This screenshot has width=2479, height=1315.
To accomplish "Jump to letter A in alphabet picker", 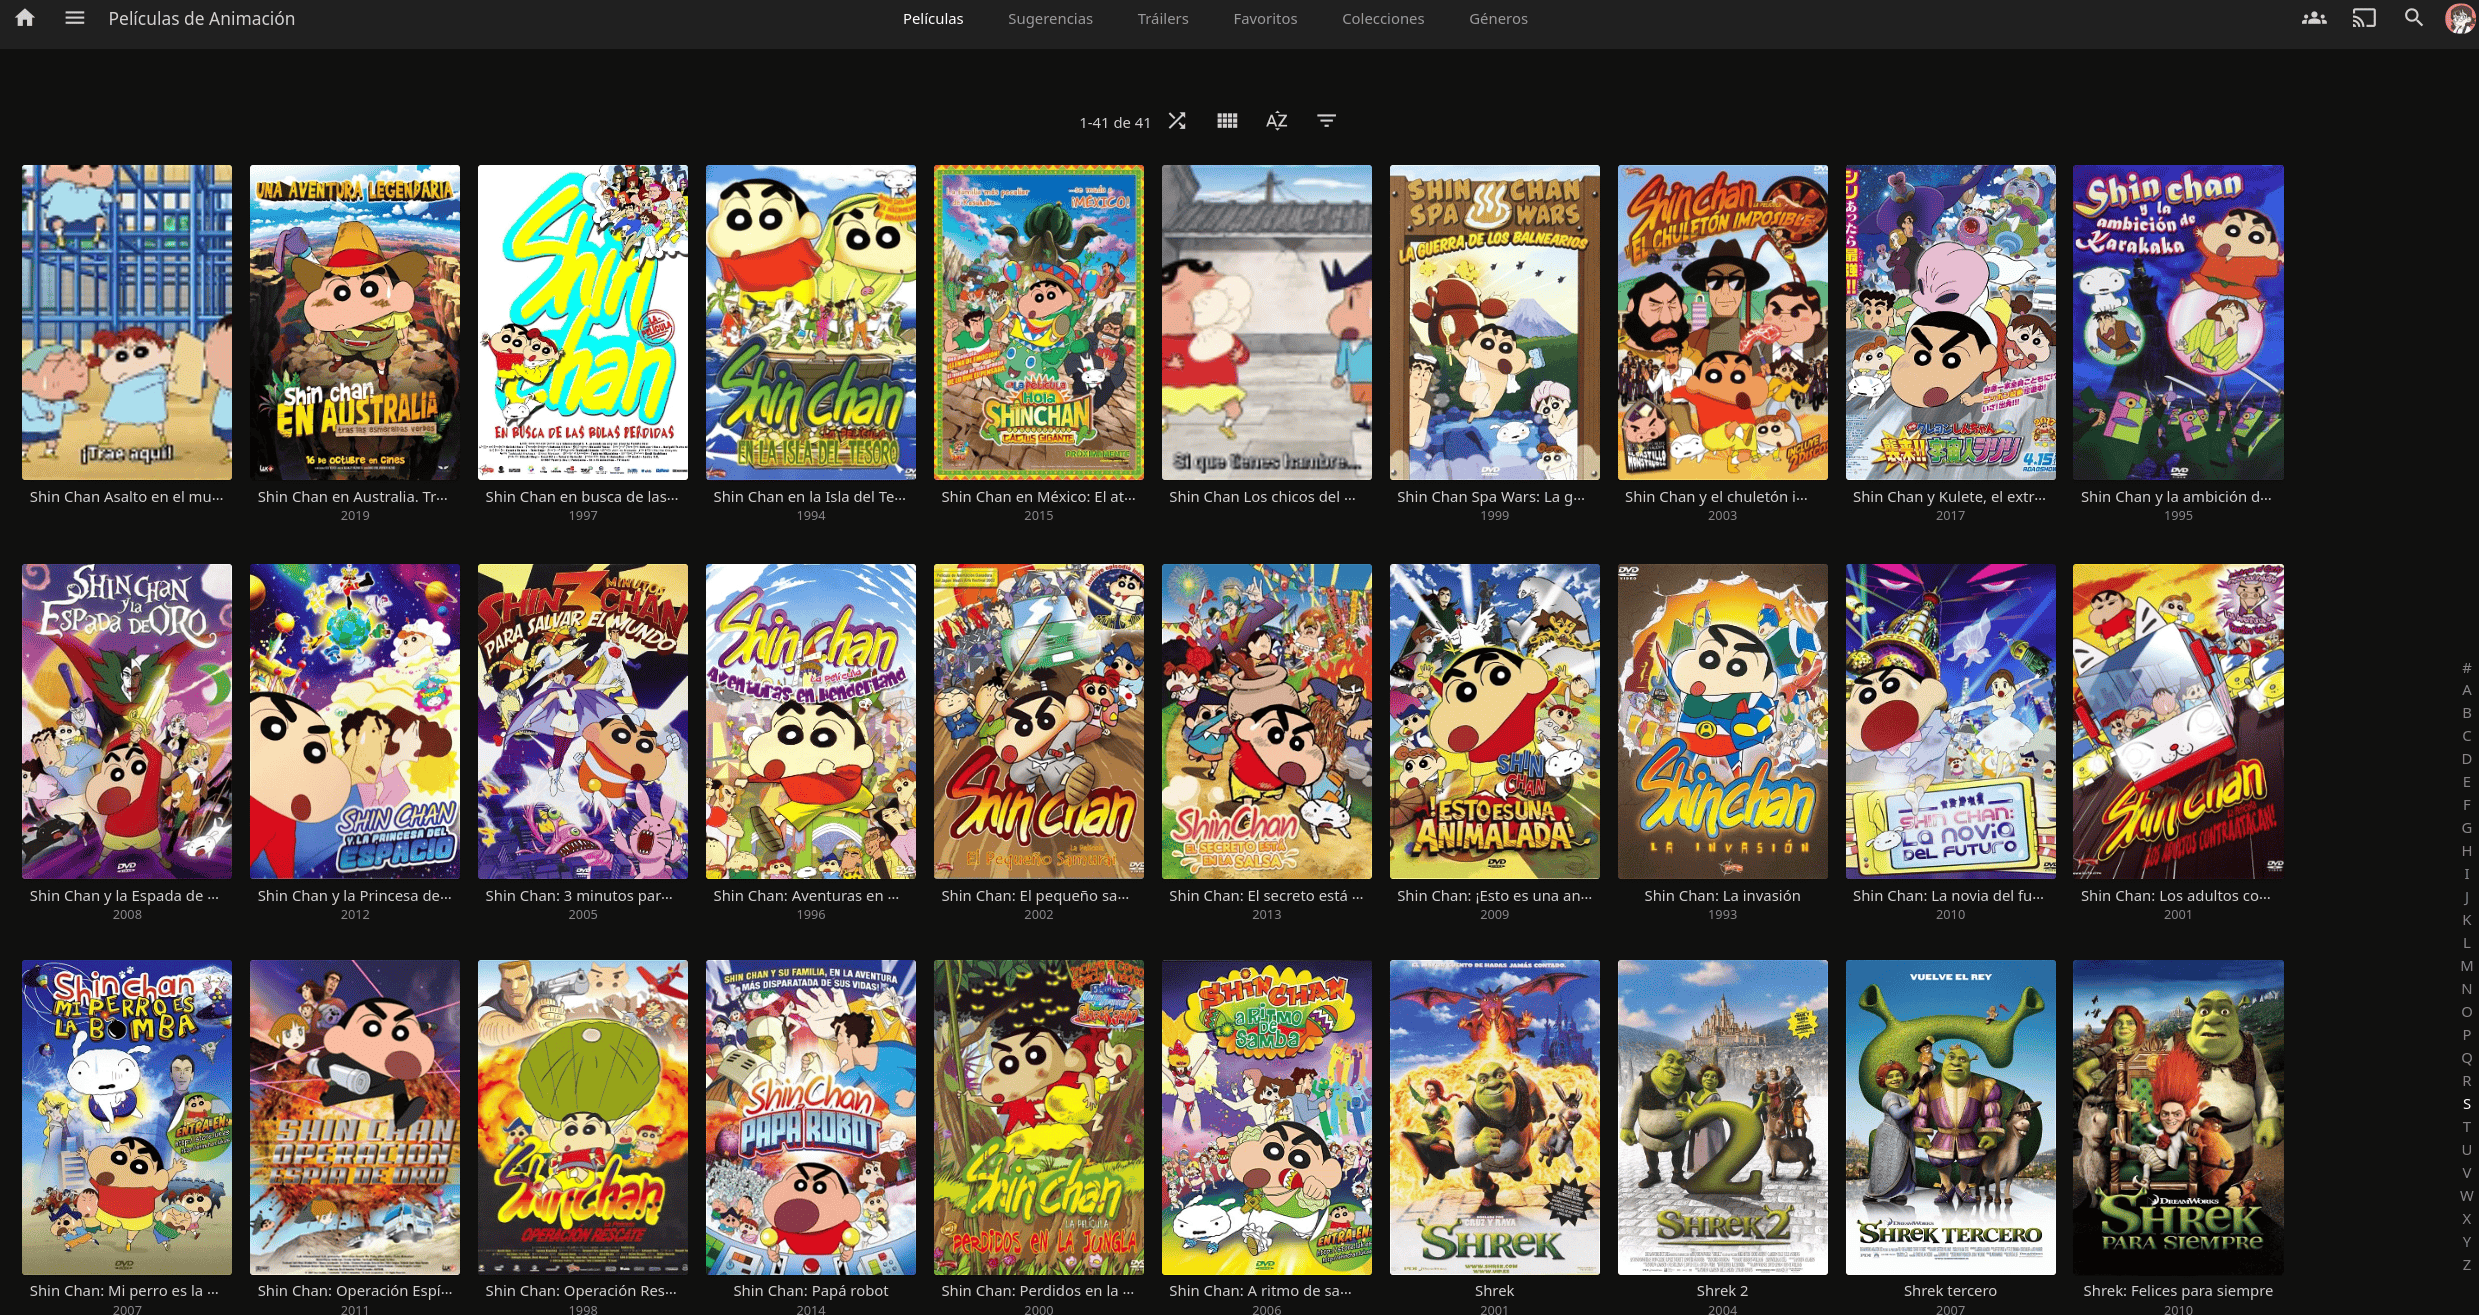I will point(2466,690).
